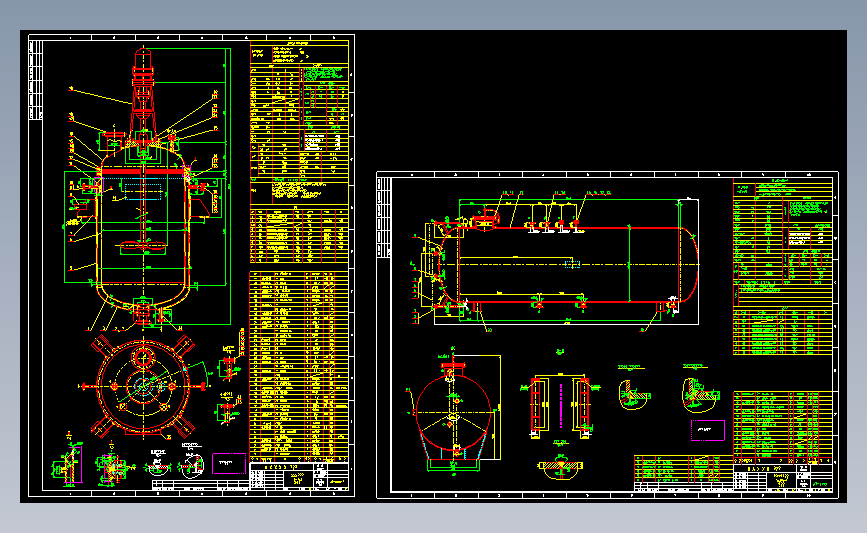Viewport: 867px width, 533px height.
Task: Click the agitator motor atop the reactor
Action: tap(143, 59)
